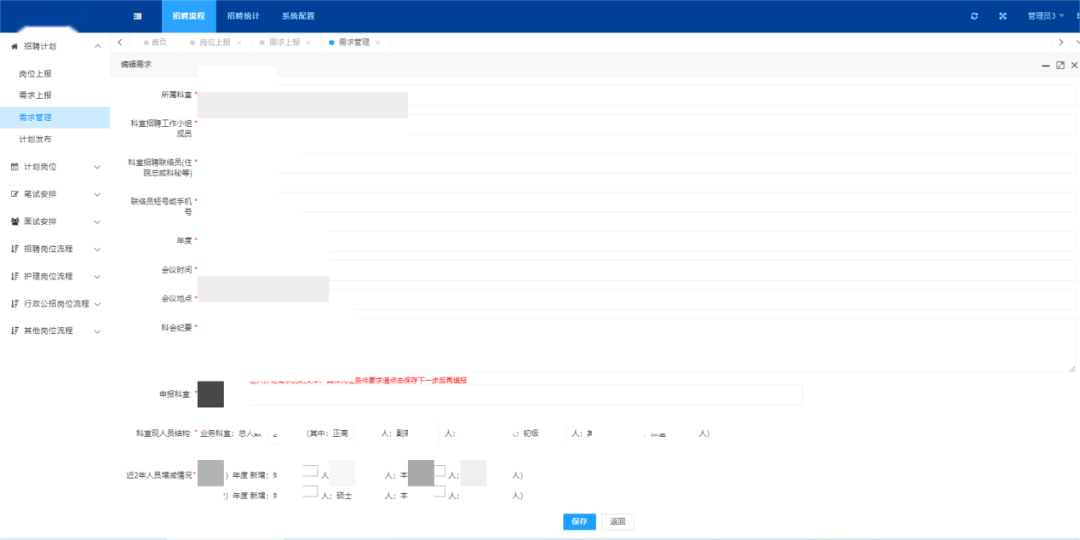Minimize the 编辑需求 panel
1080x540 pixels.
[1046, 65]
